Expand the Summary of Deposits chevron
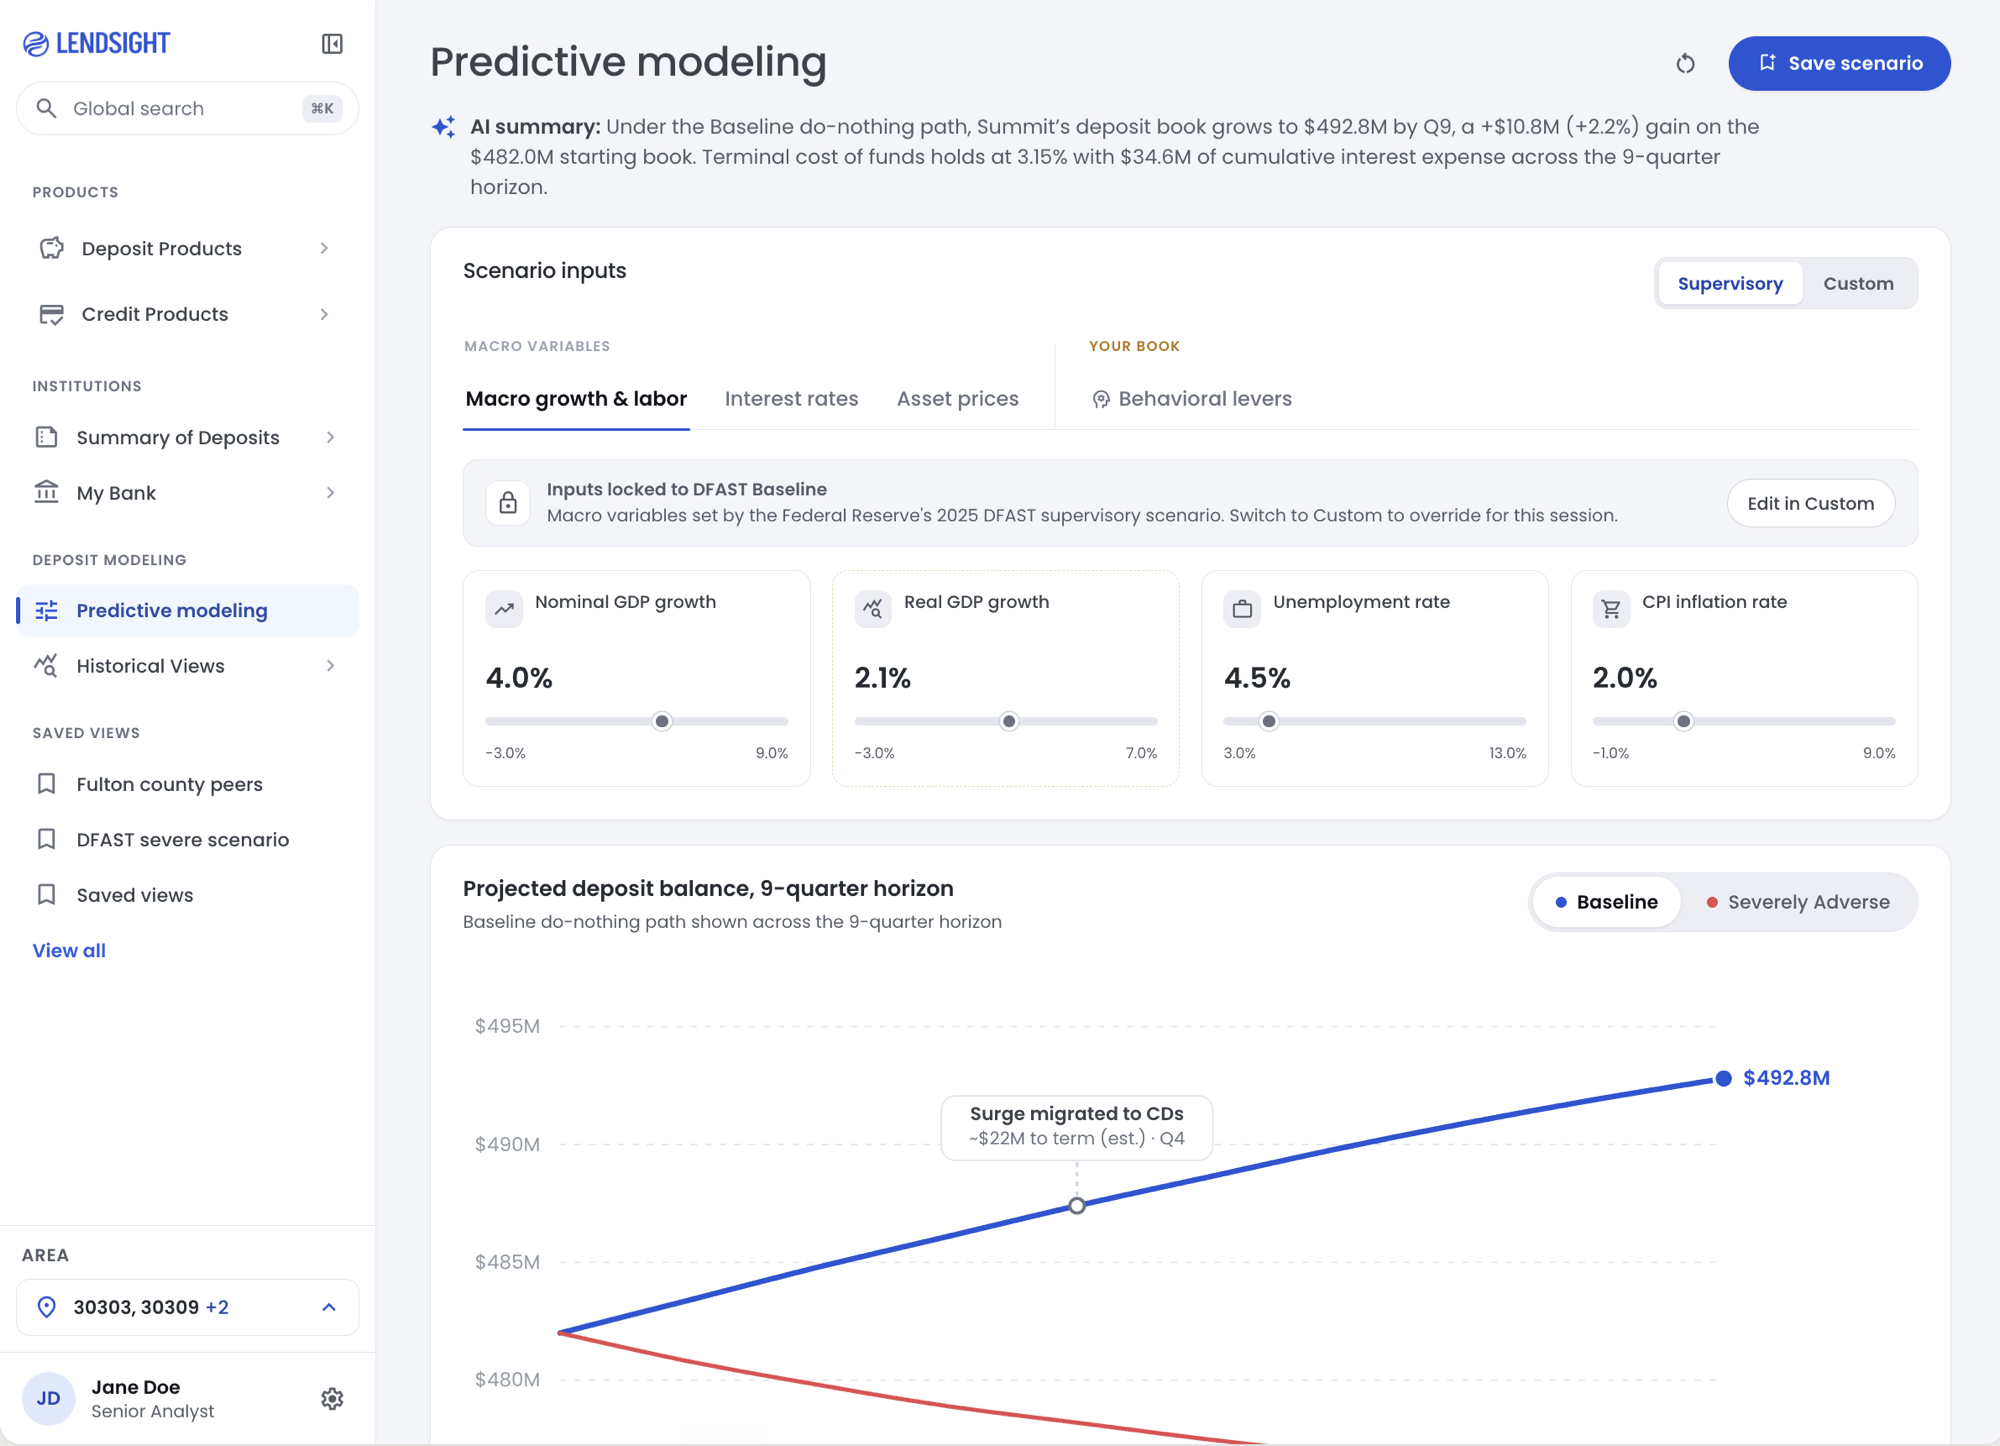Viewport: 2000px width, 1446px height. point(330,437)
